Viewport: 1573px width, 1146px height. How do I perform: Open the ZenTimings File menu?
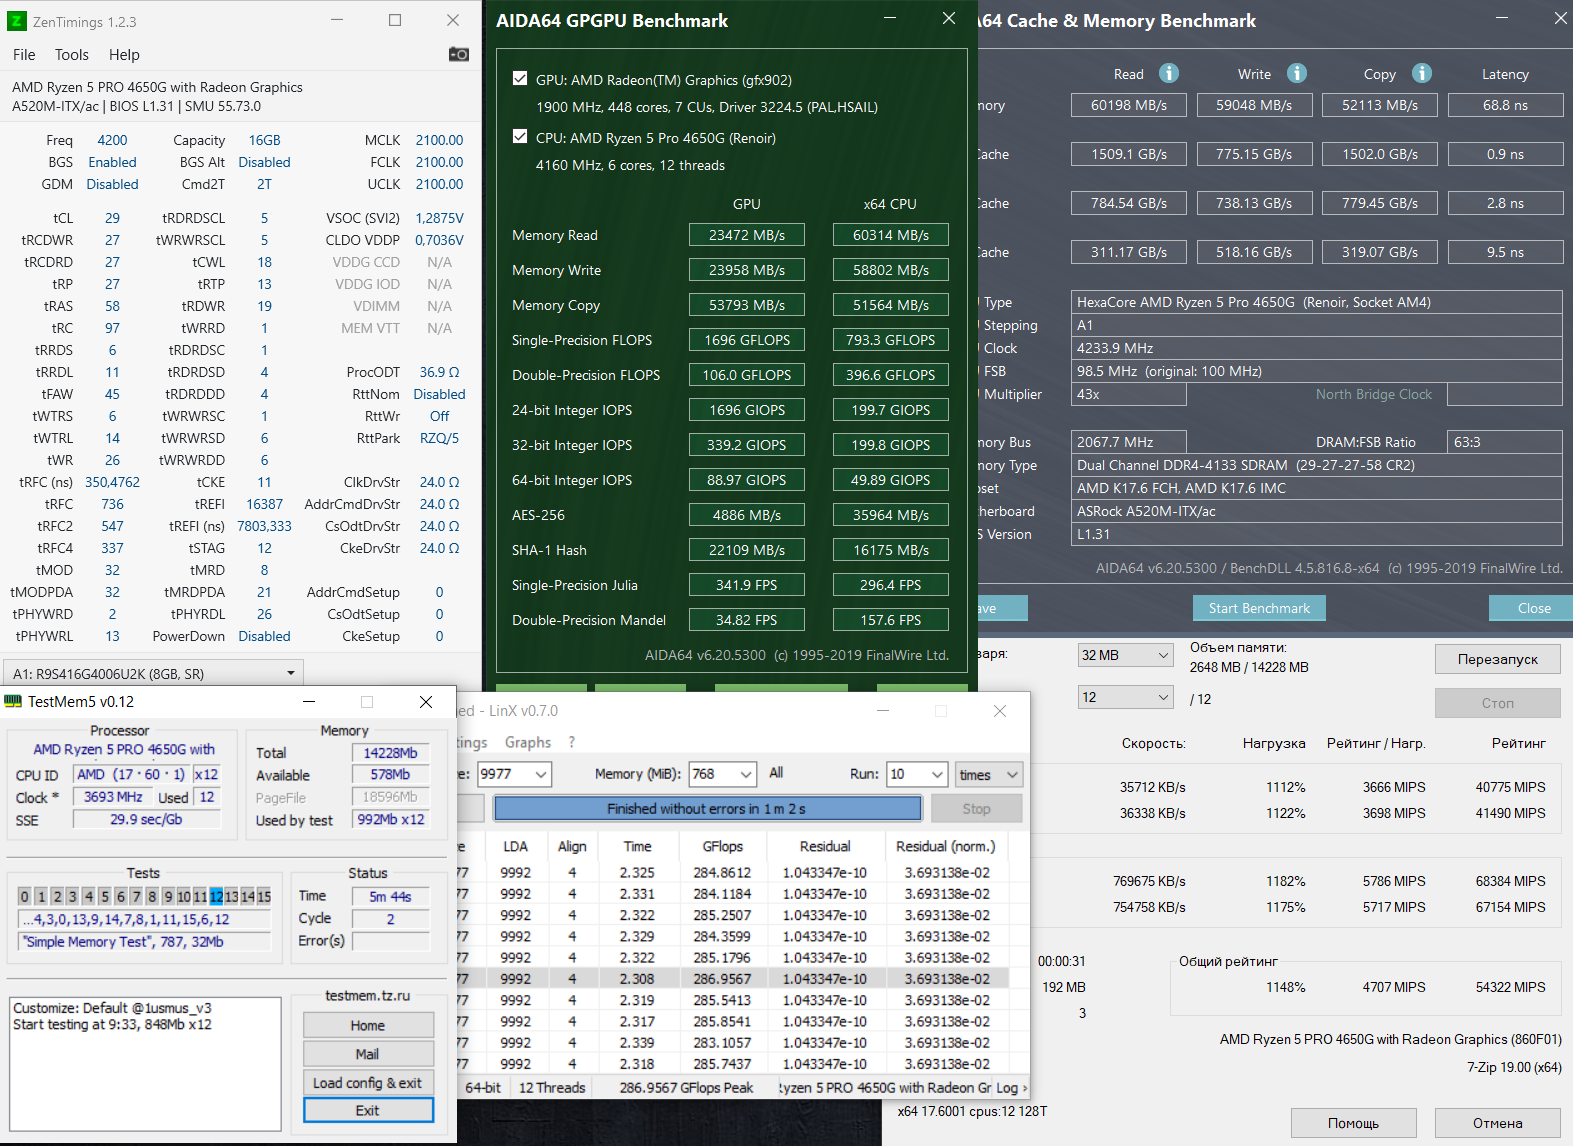pyautogui.click(x=24, y=55)
